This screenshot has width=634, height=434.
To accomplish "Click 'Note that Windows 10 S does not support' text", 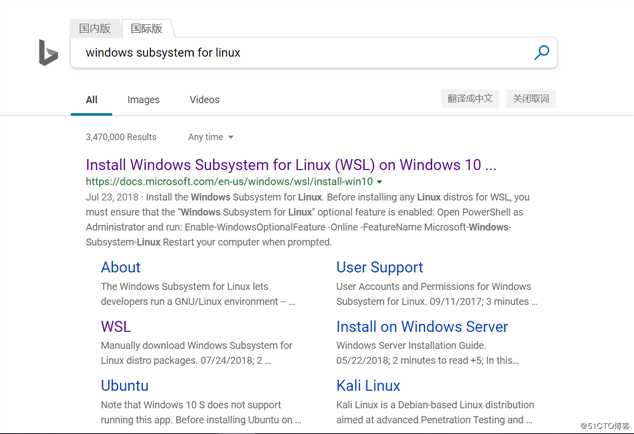I will pyautogui.click(x=191, y=405).
